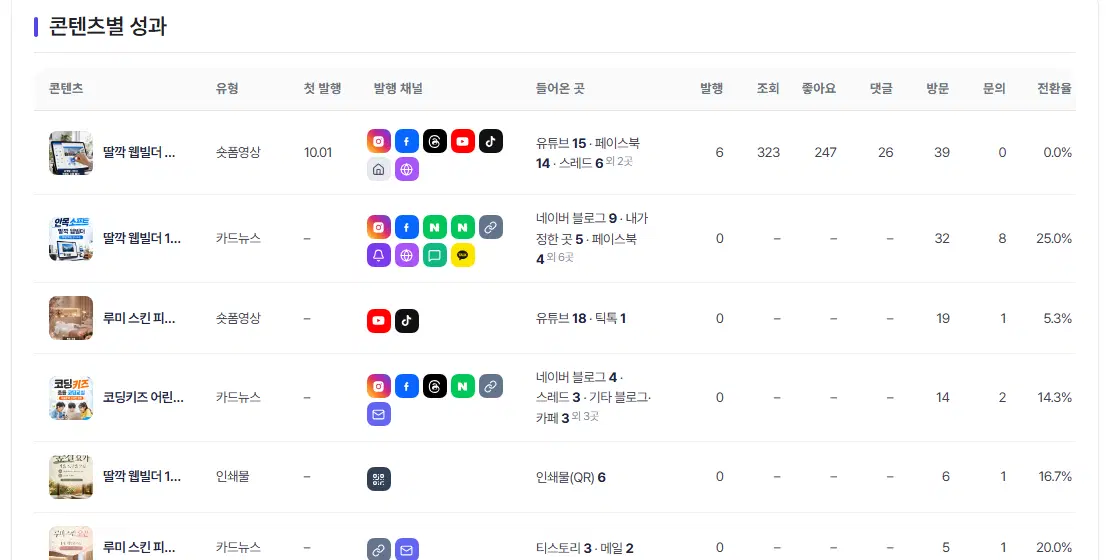1110x560 pixels.
Task: Click Instagram icon in the 코딩키즈 row
Action: (379, 386)
